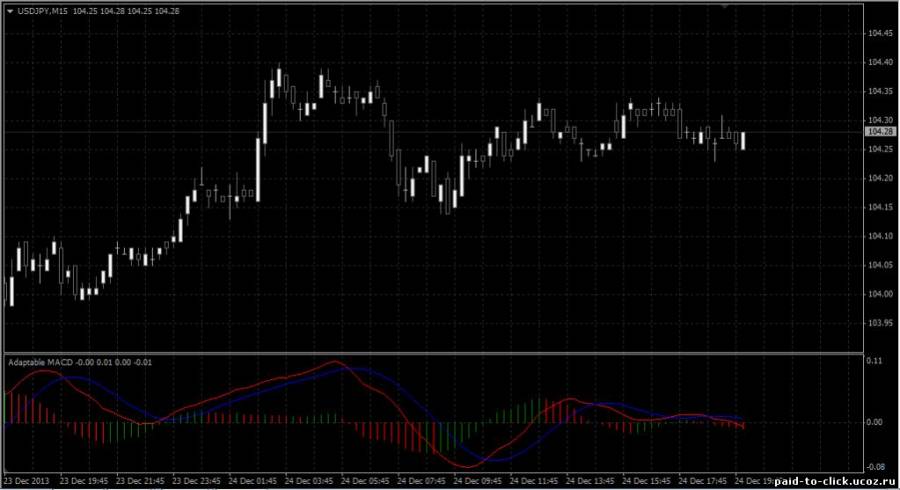Click the 104.00 level on the price scale
900x490 pixels.
(880, 294)
